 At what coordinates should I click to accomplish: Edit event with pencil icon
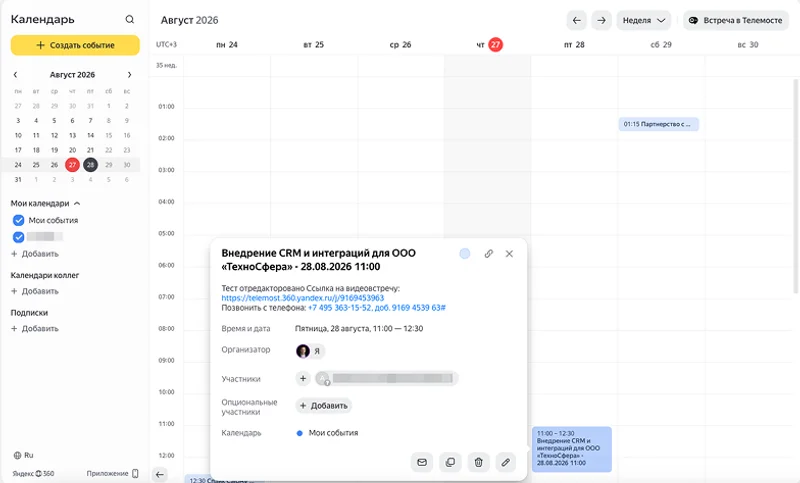click(505, 462)
